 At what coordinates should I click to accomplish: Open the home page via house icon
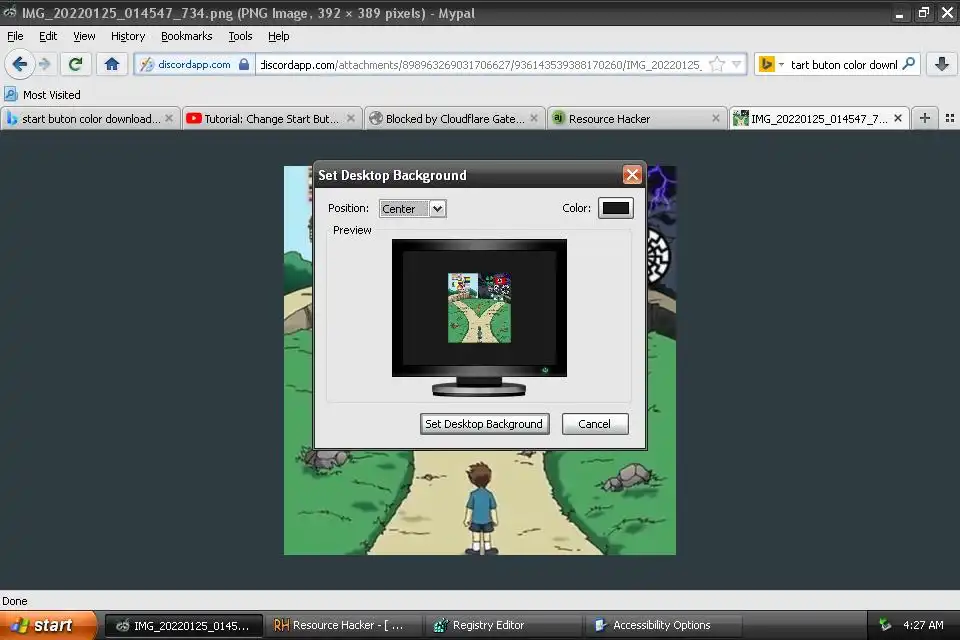pyautogui.click(x=111, y=64)
